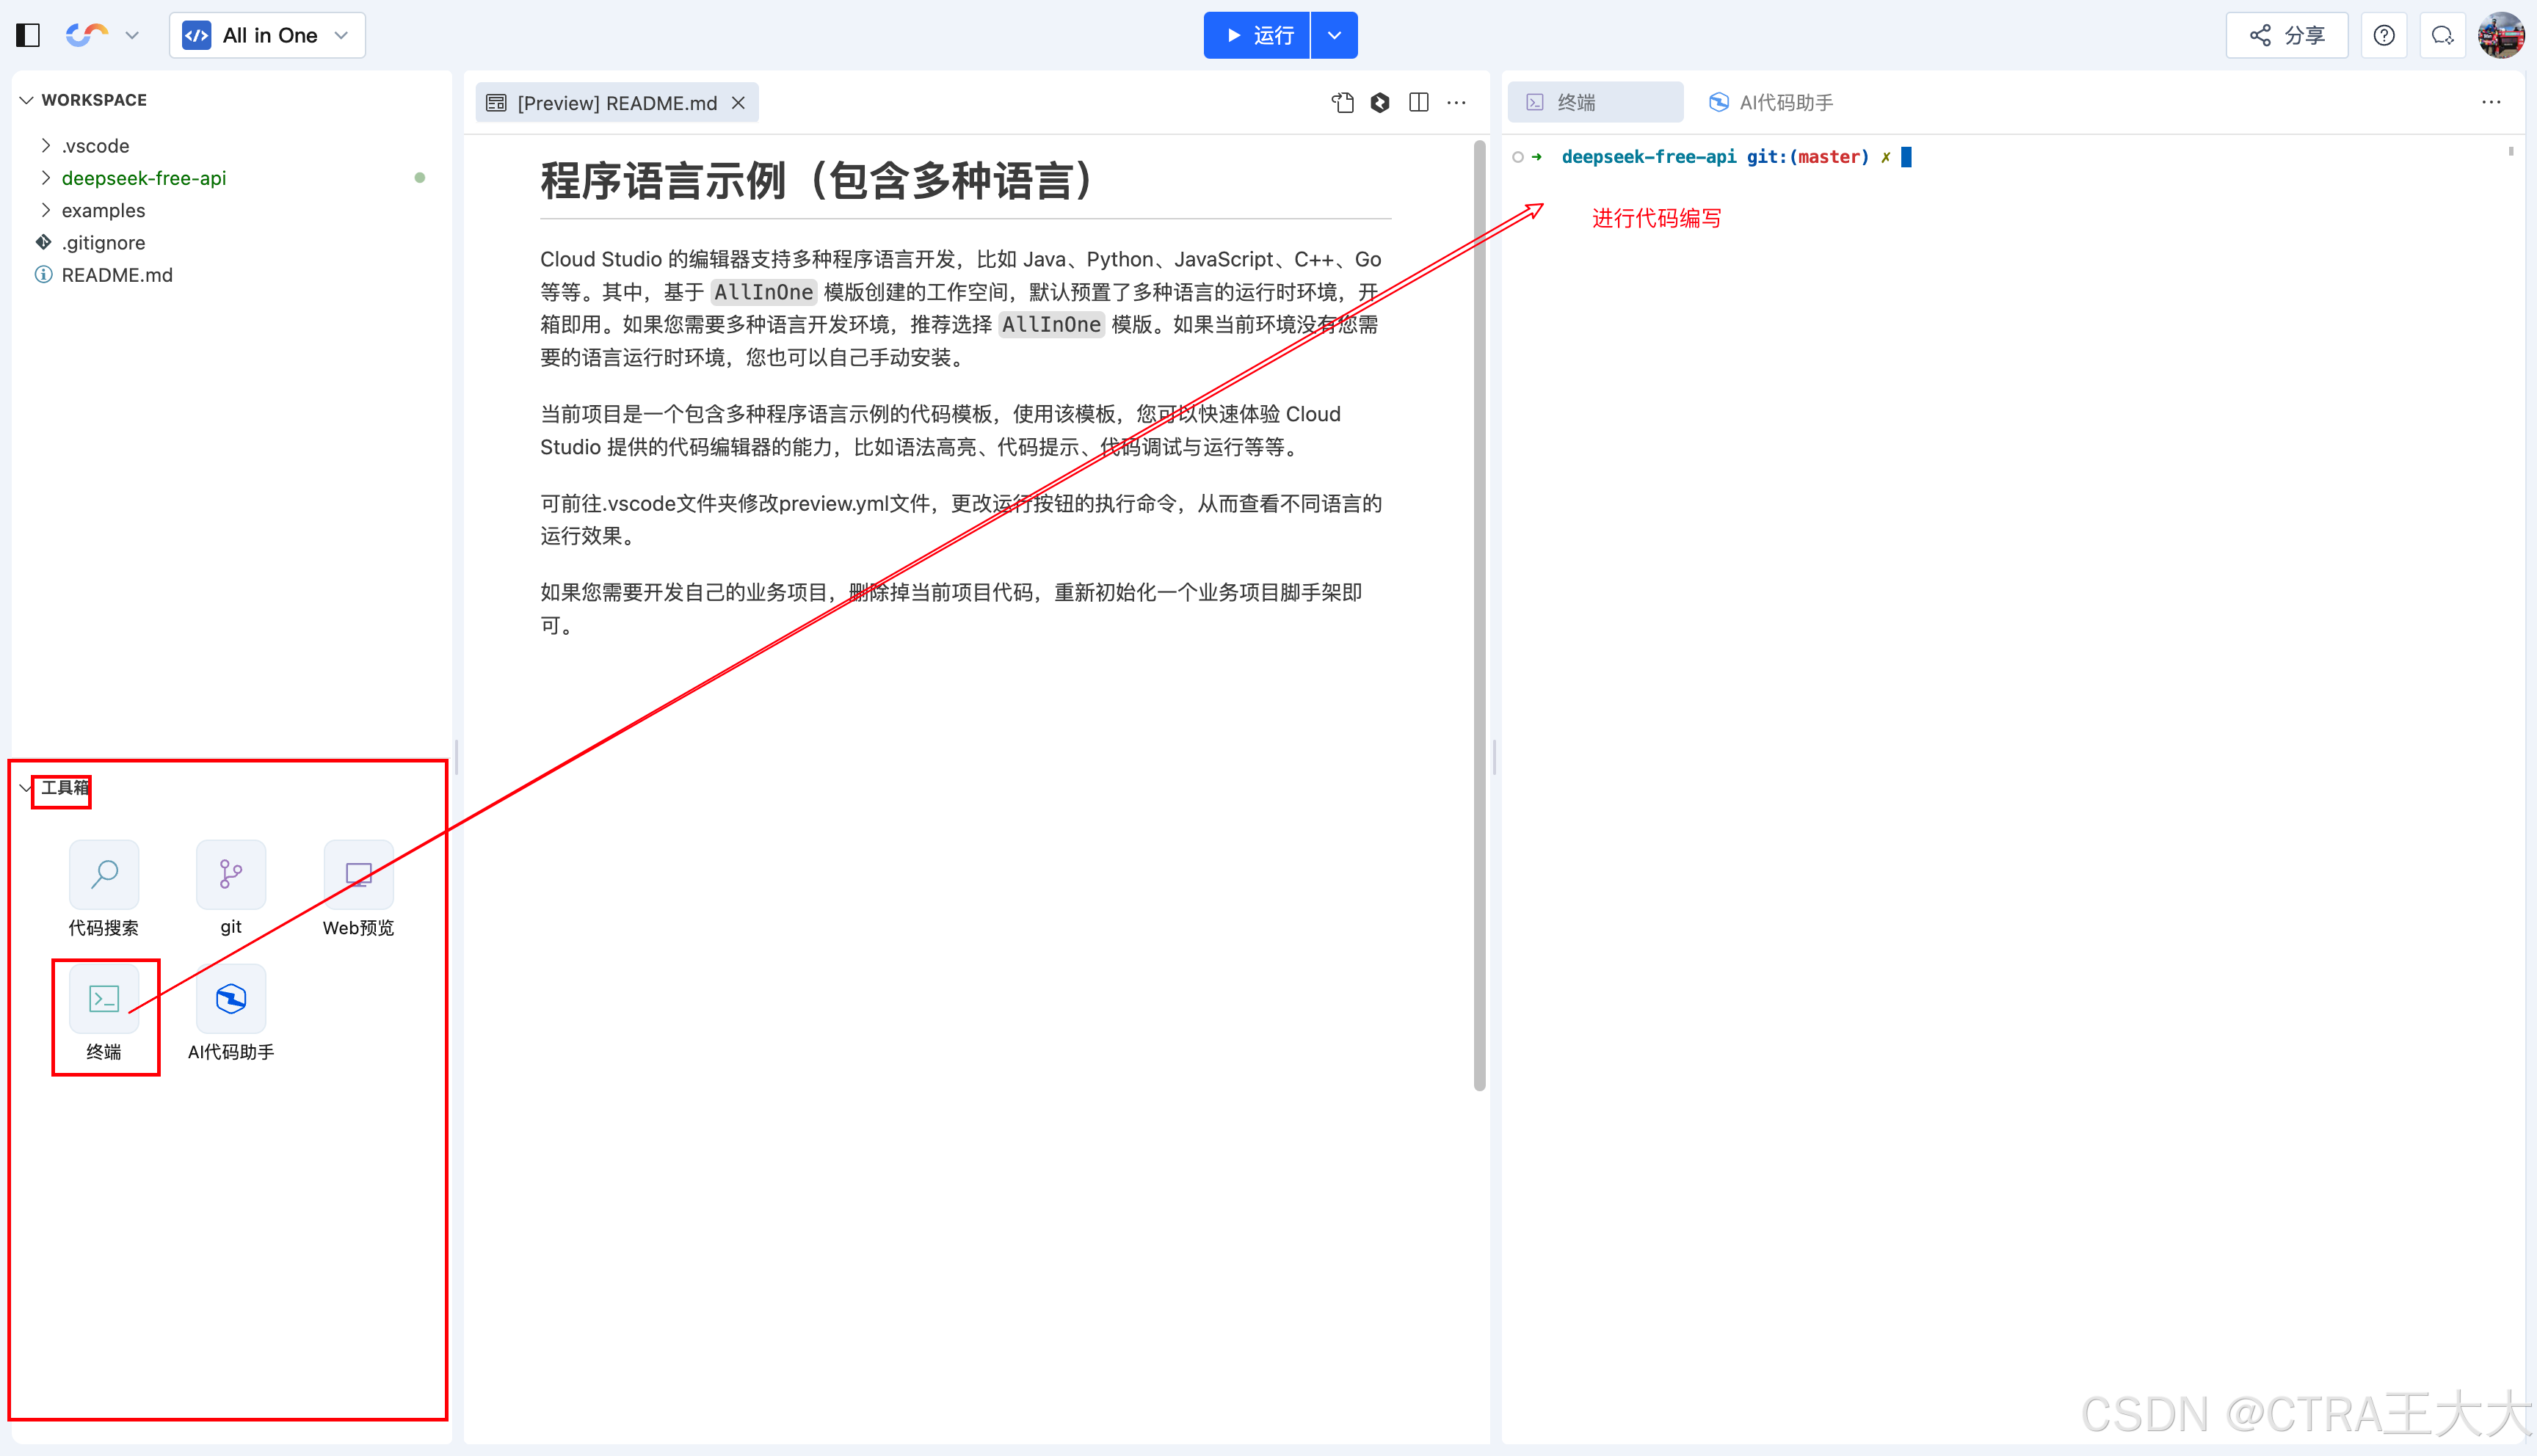Screen dimensions: 2537x1456
Task: Open the user avatar profile
Action: click(x=2501, y=36)
